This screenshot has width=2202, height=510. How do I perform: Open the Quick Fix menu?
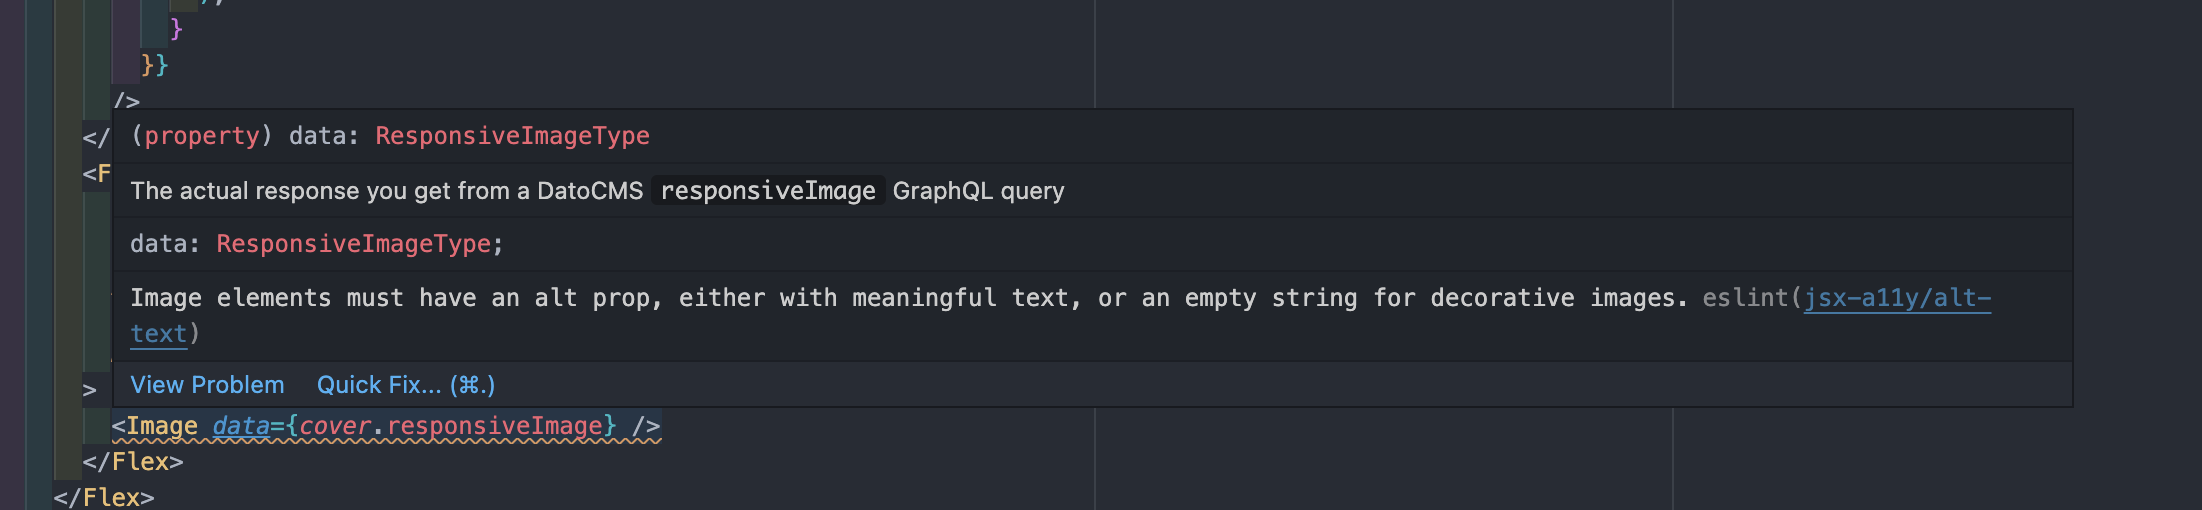(405, 385)
